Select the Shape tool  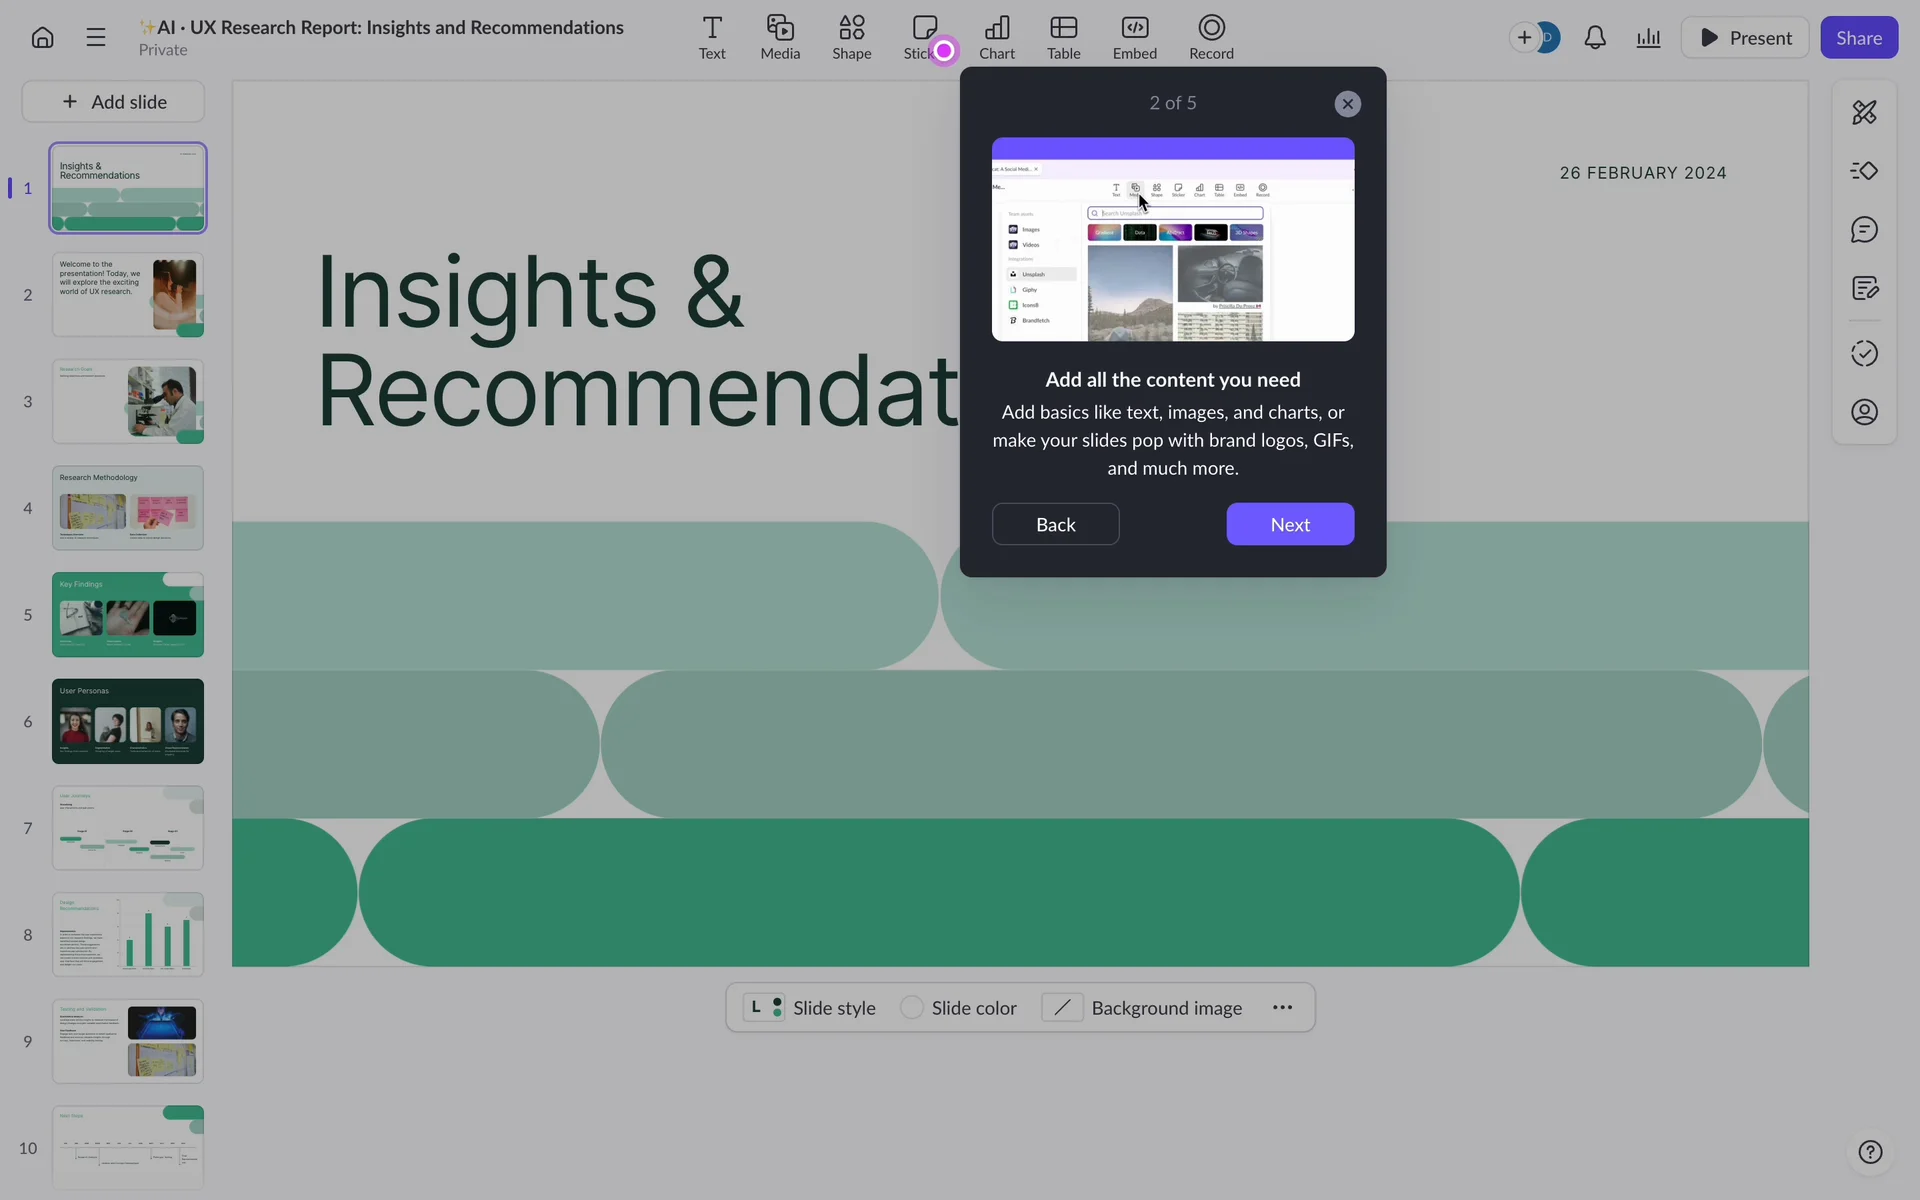[x=851, y=37]
